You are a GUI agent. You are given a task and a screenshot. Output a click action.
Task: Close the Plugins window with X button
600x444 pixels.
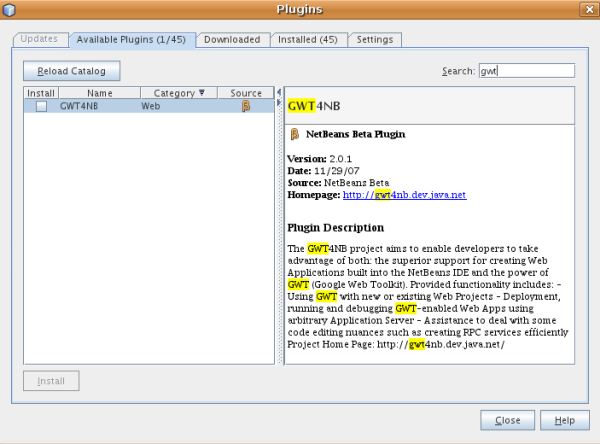tap(590, 9)
